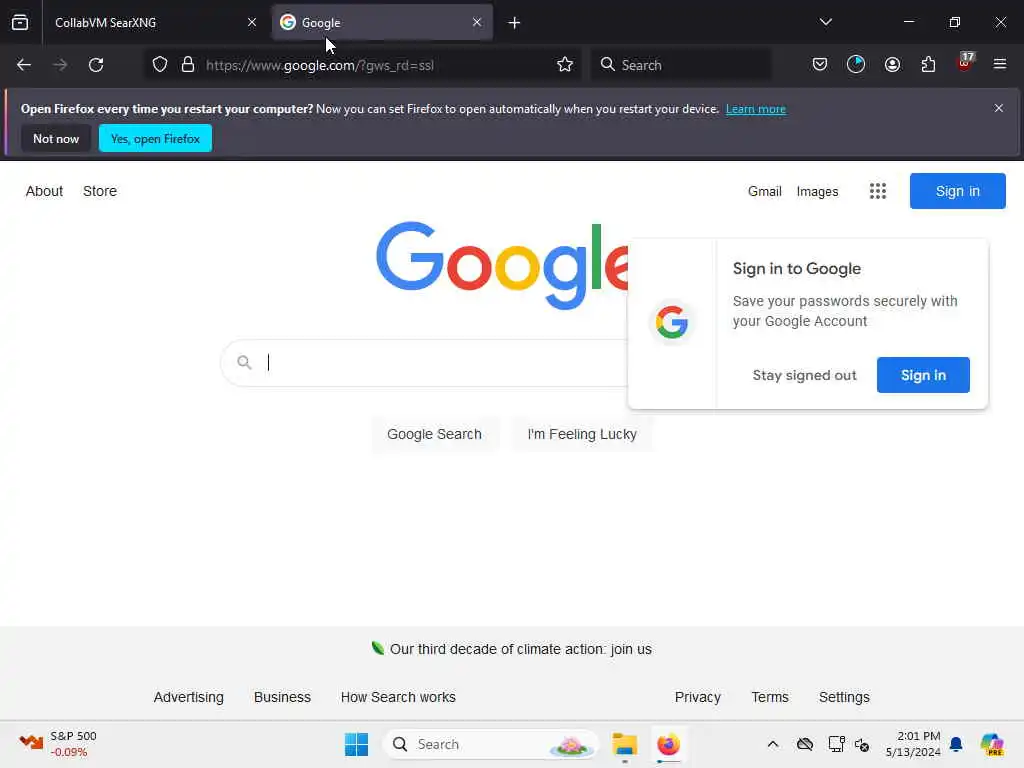
Task: Open the S&P 500 taskbar widget
Action: pyautogui.click(x=57, y=744)
